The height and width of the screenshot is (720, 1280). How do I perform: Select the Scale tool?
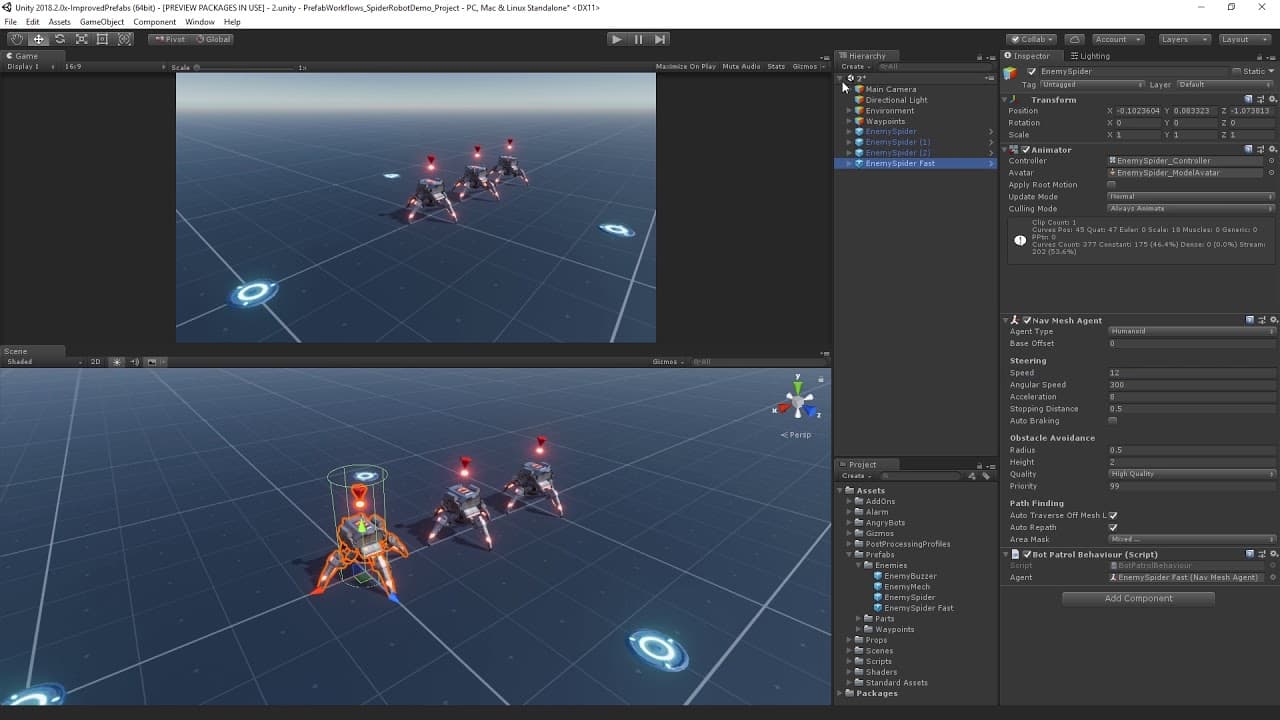tap(81, 39)
